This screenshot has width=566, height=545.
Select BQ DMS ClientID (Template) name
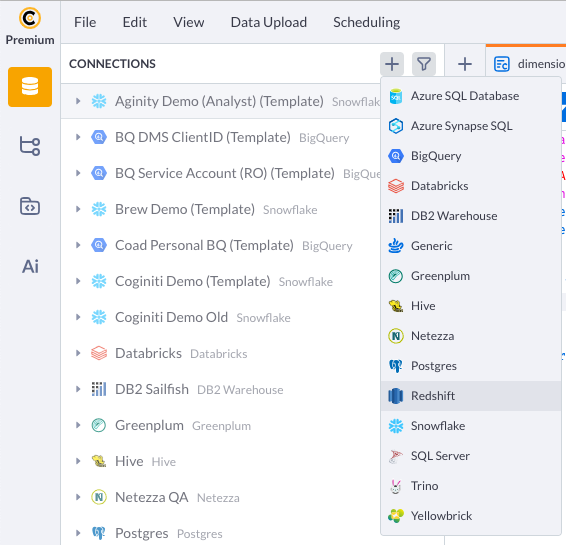(203, 137)
